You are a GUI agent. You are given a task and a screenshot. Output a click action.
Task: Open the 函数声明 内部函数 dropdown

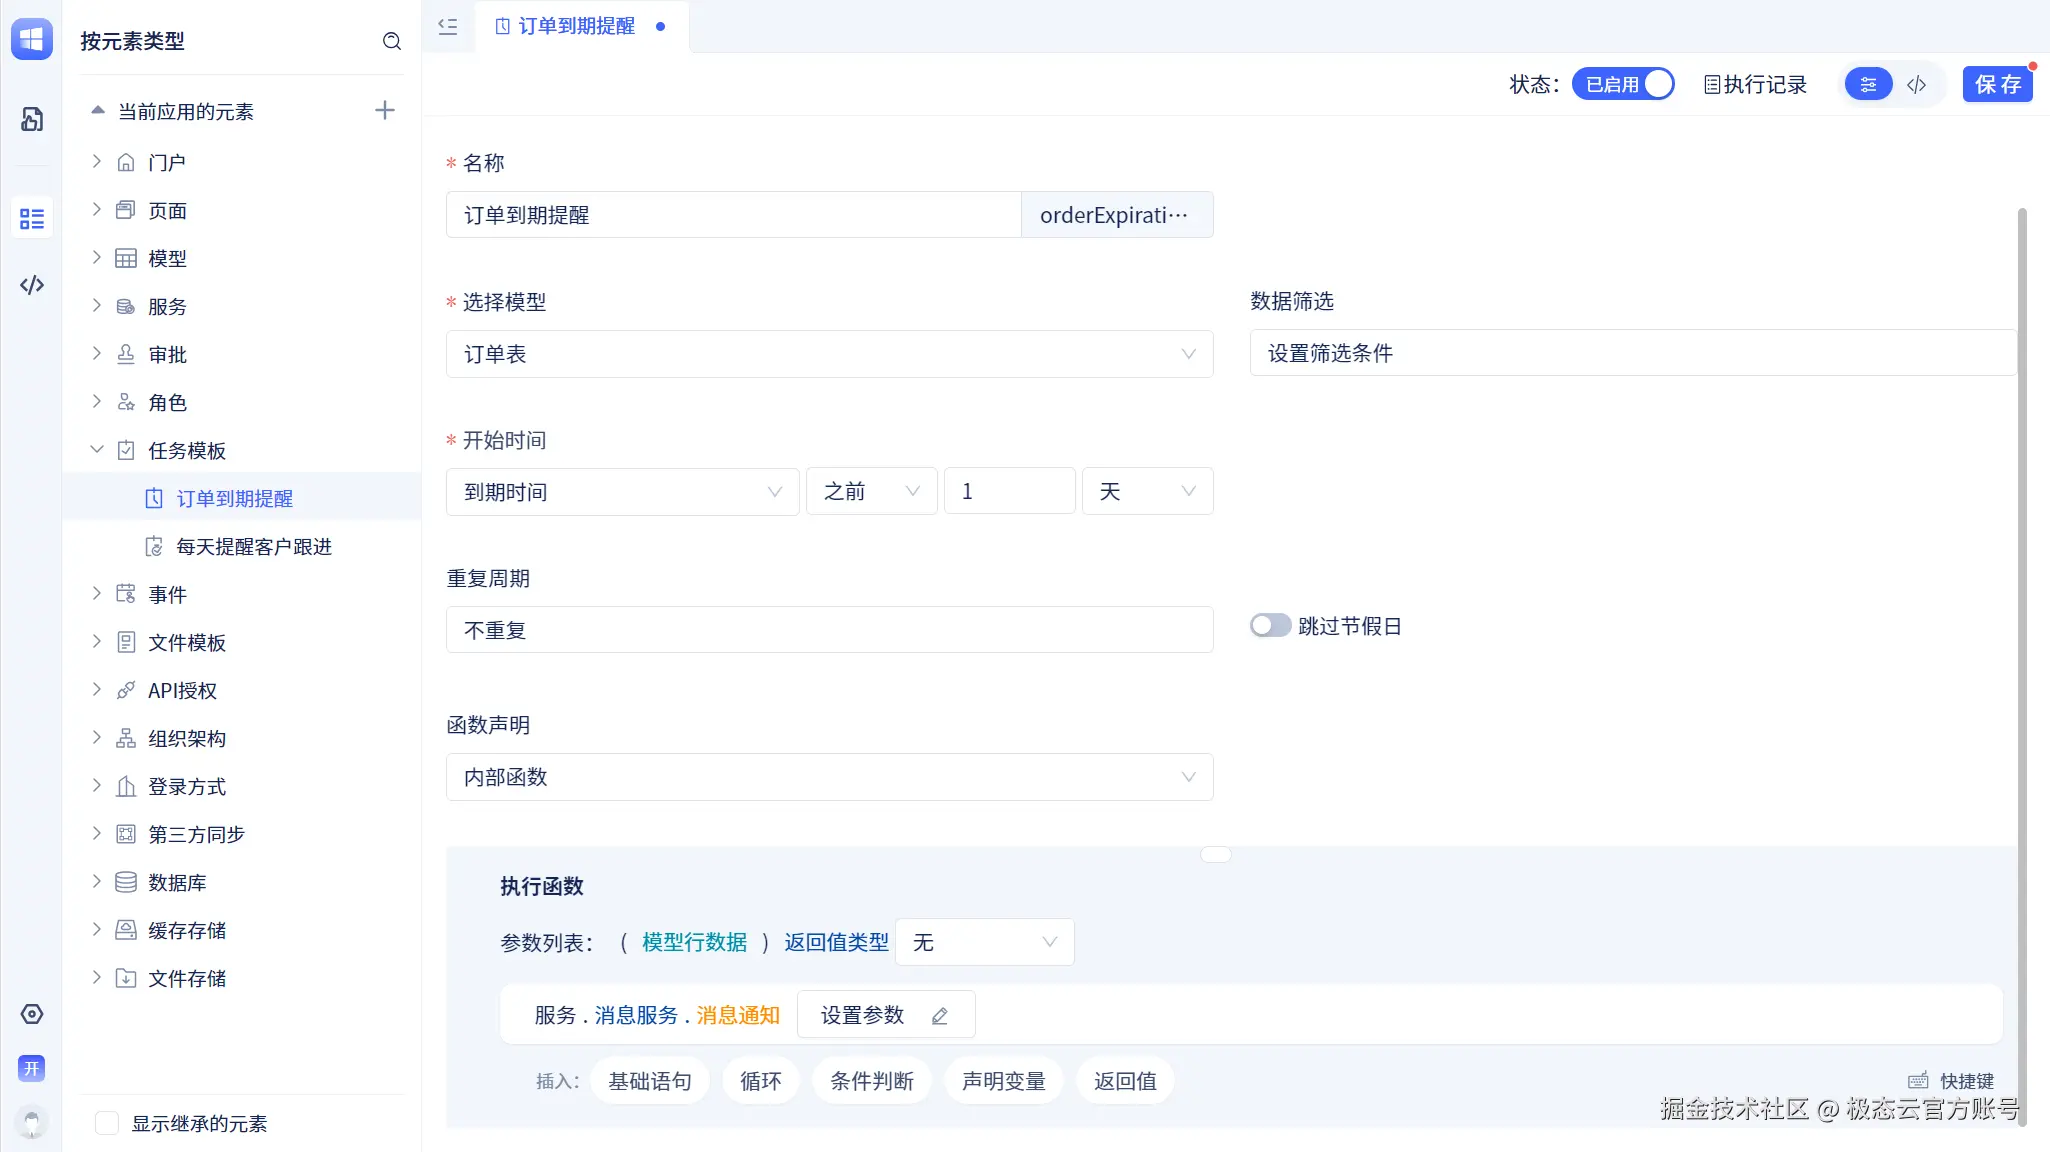[829, 777]
